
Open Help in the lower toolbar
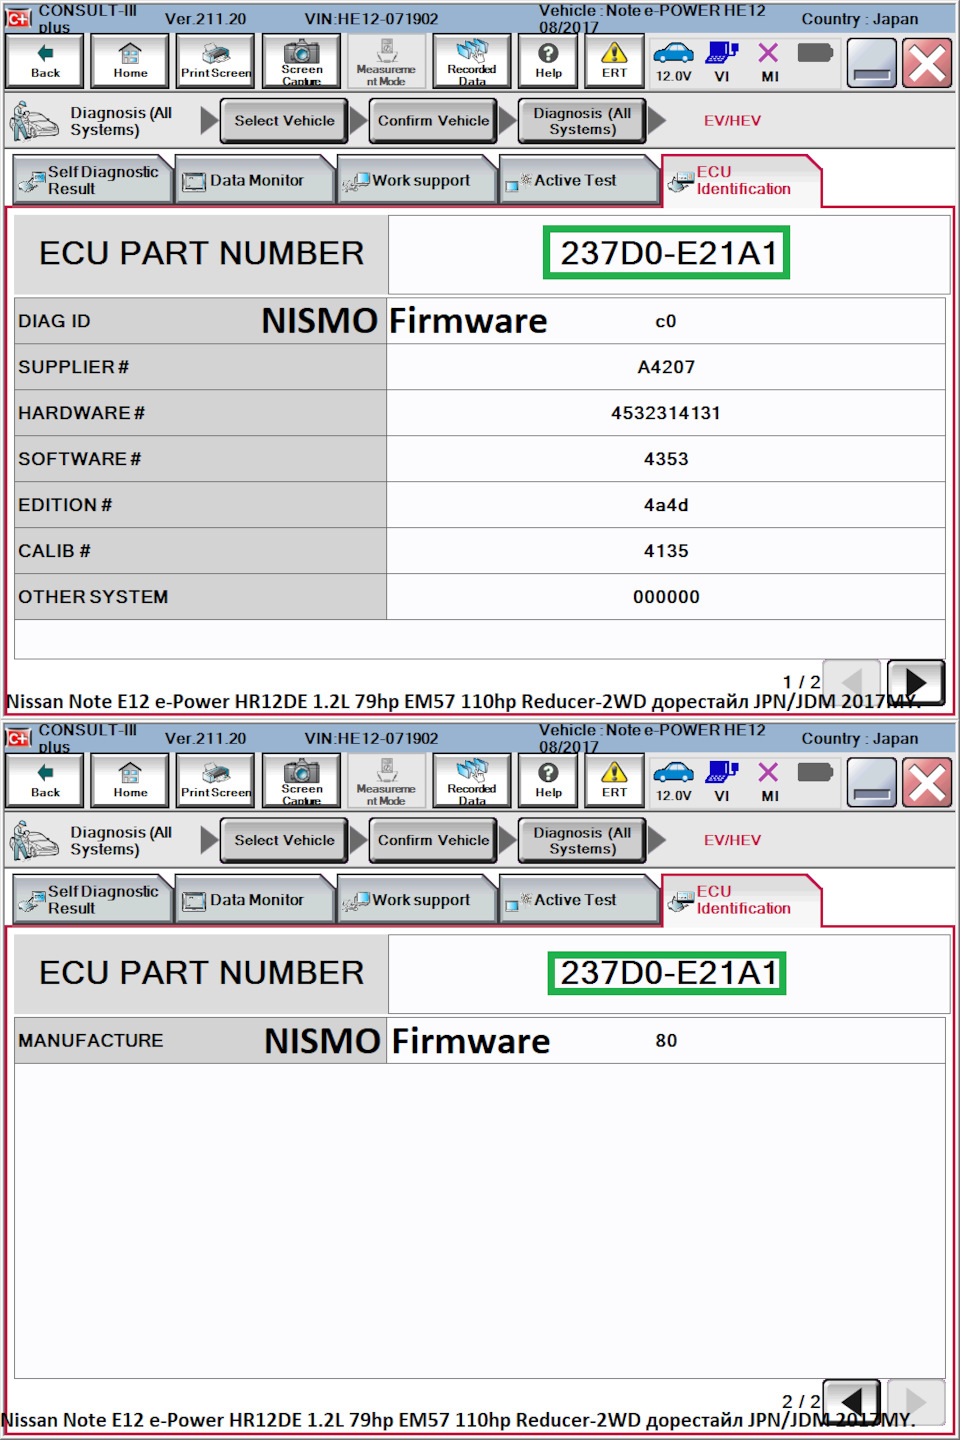coord(548,781)
